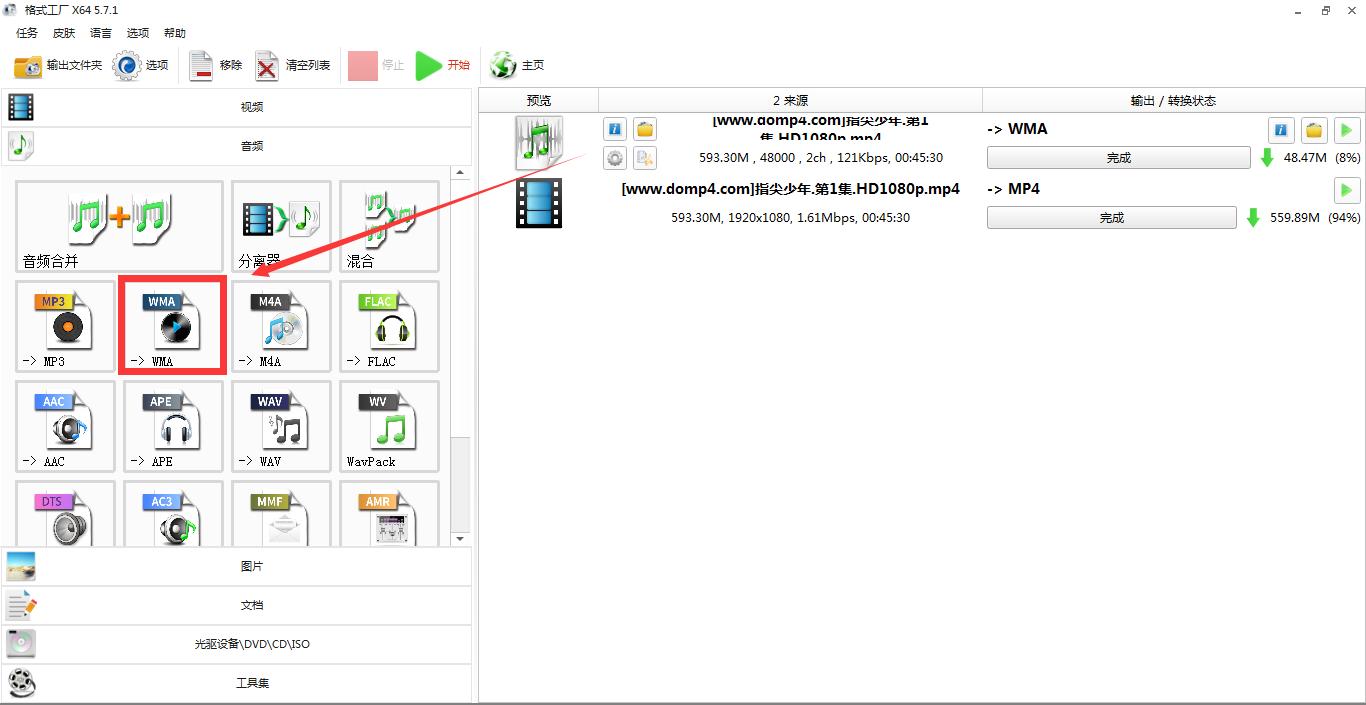Click WMA output info icon

tap(1282, 130)
